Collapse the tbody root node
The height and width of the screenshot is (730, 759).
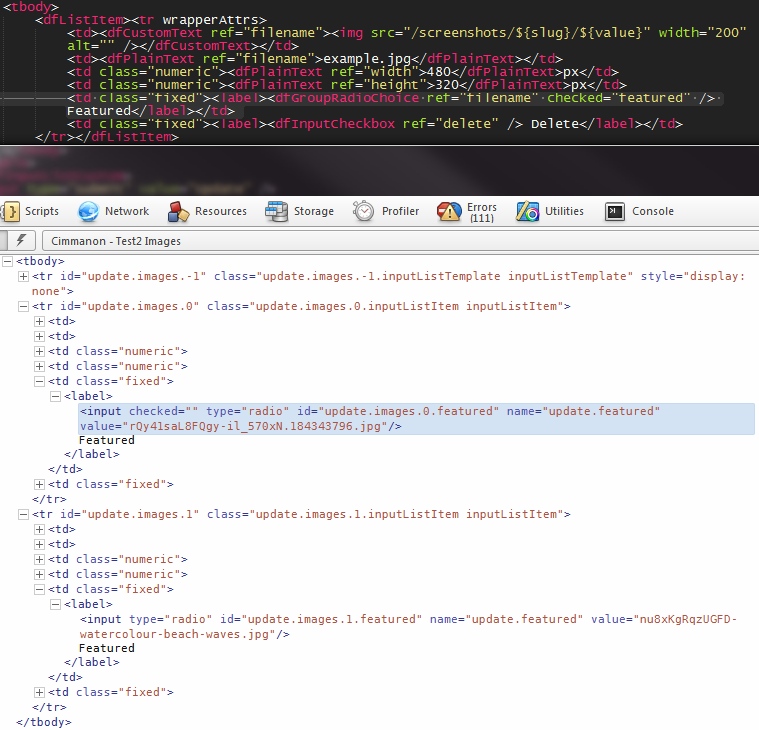[x=9, y=261]
